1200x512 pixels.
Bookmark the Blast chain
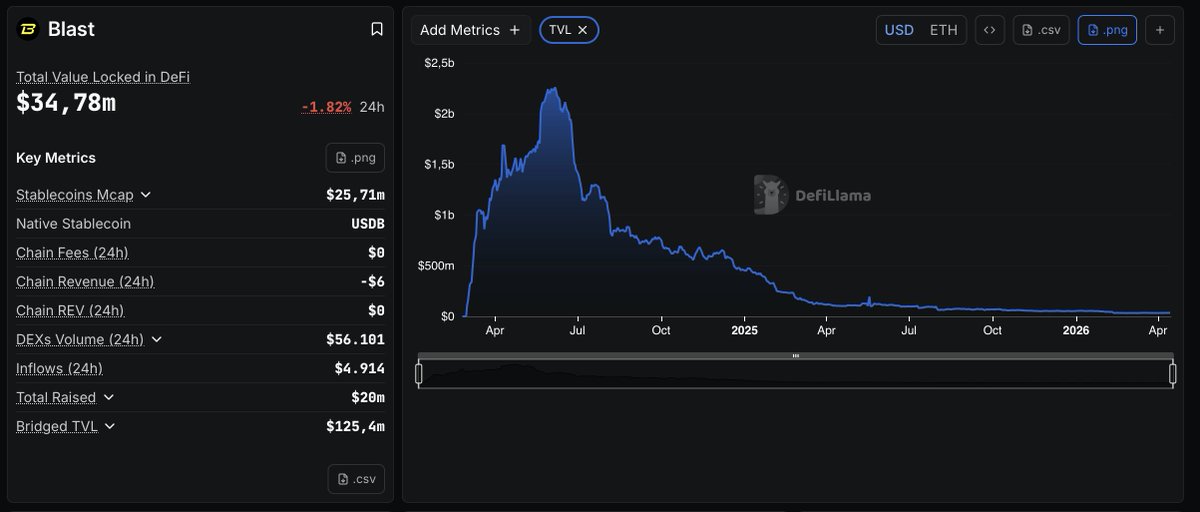pyautogui.click(x=377, y=29)
